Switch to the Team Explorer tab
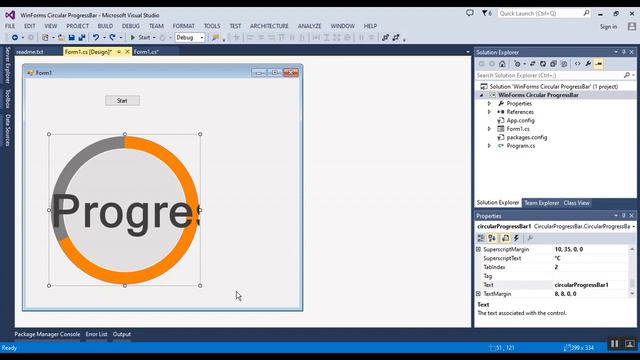Screen dimensions: 640x360 [x=542, y=203]
